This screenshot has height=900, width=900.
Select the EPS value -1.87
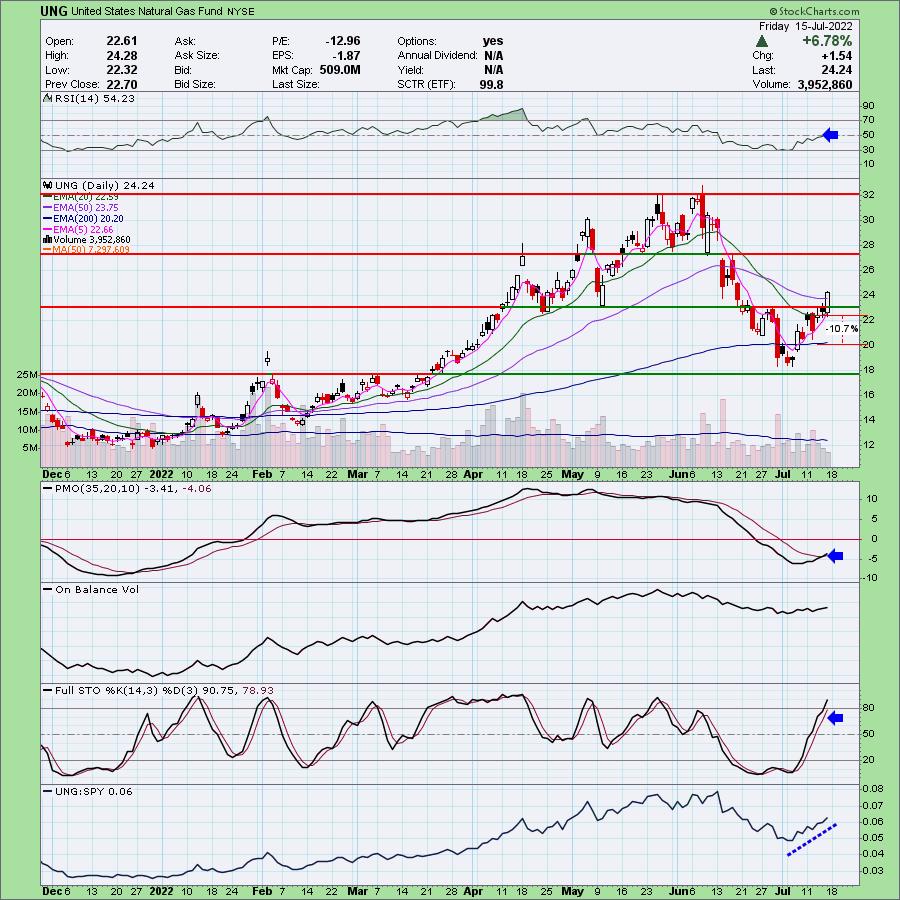[x=346, y=55]
